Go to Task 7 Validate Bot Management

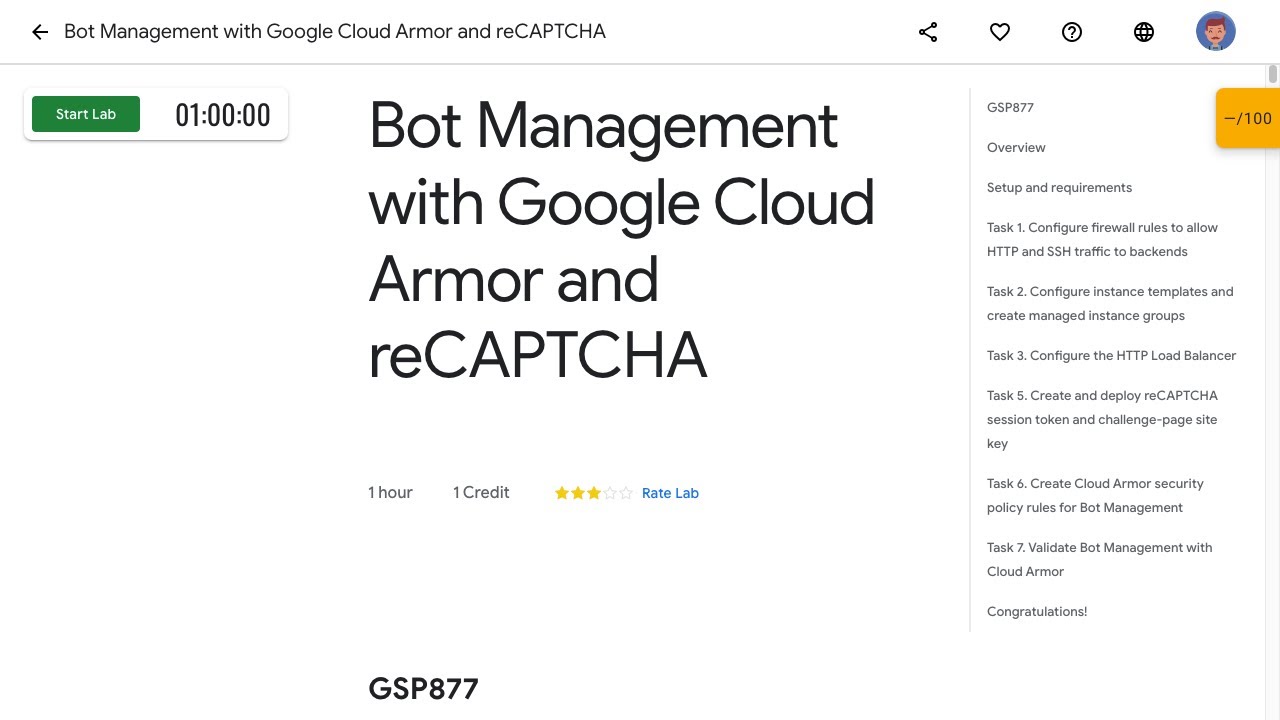[1099, 559]
